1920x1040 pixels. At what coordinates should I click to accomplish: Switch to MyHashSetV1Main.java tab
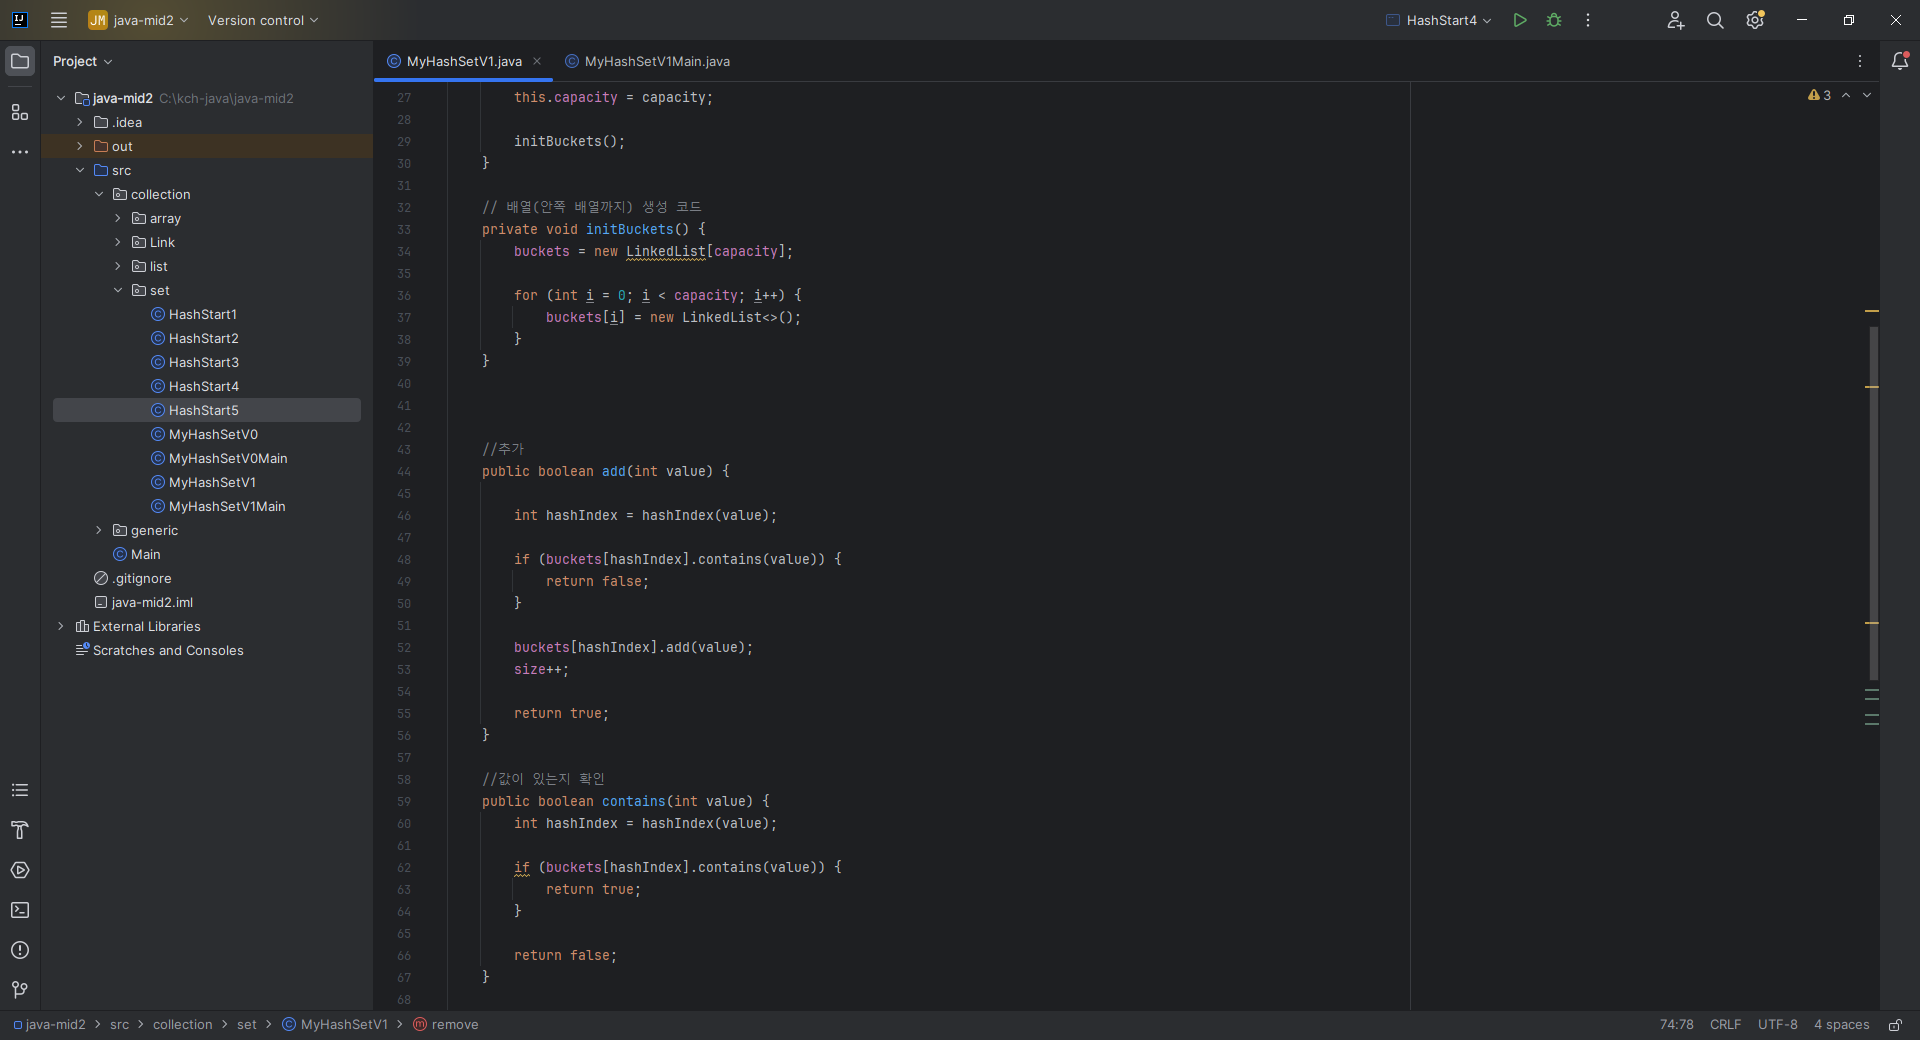[648, 61]
